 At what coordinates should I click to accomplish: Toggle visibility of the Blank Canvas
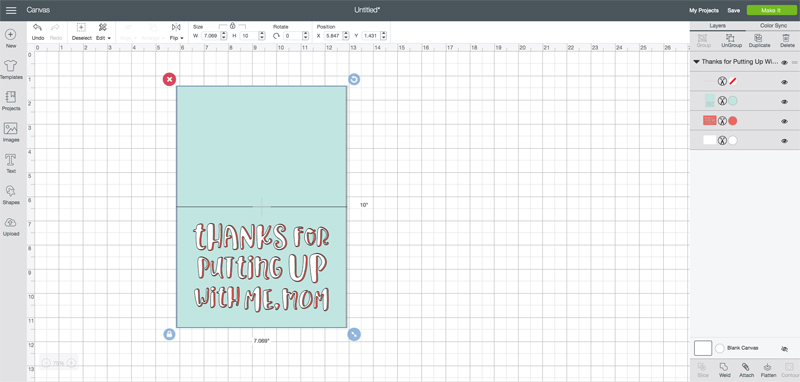(x=785, y=349)
